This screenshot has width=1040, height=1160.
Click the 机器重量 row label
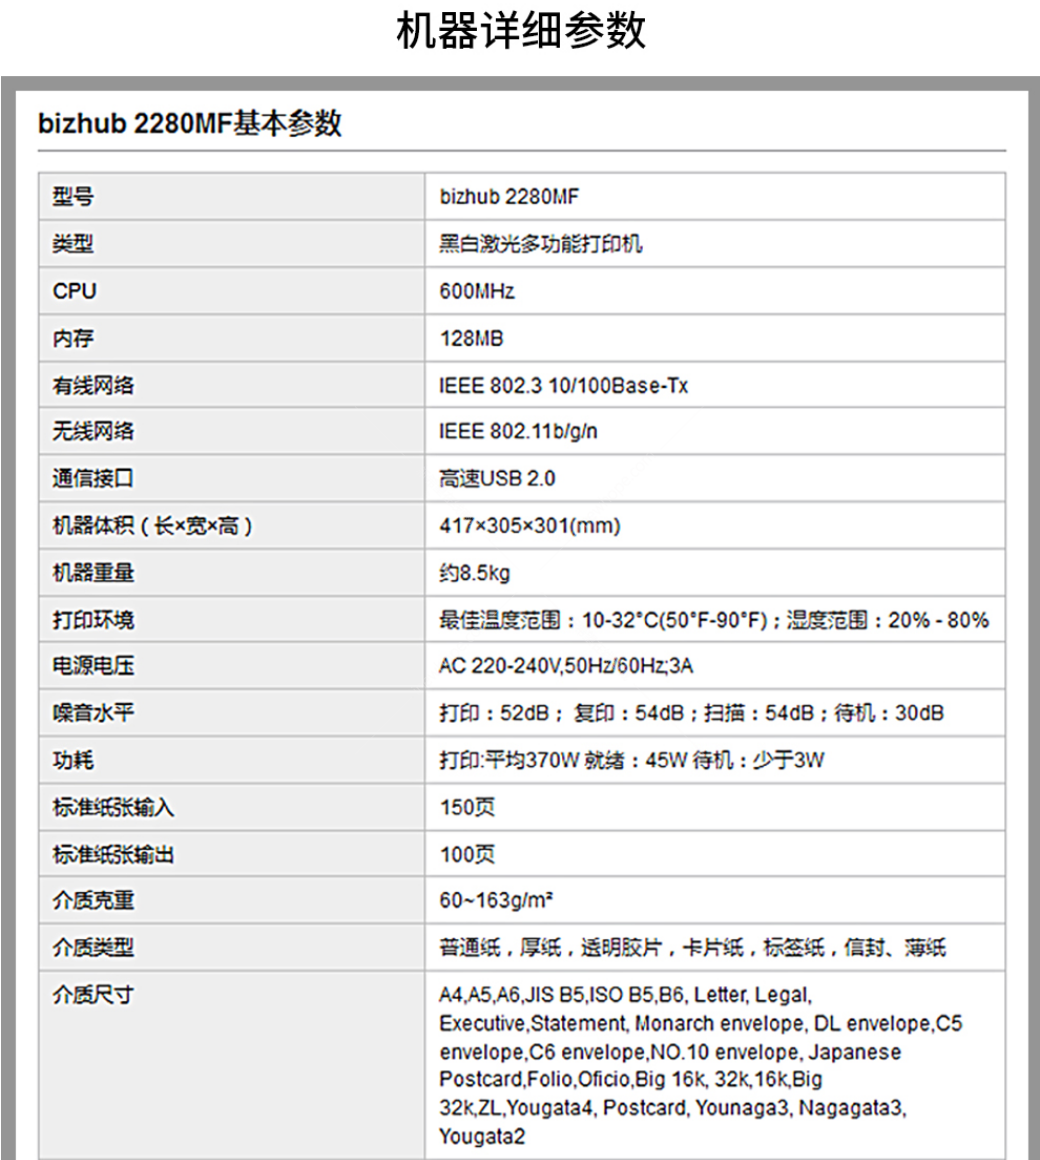[93, 573]
